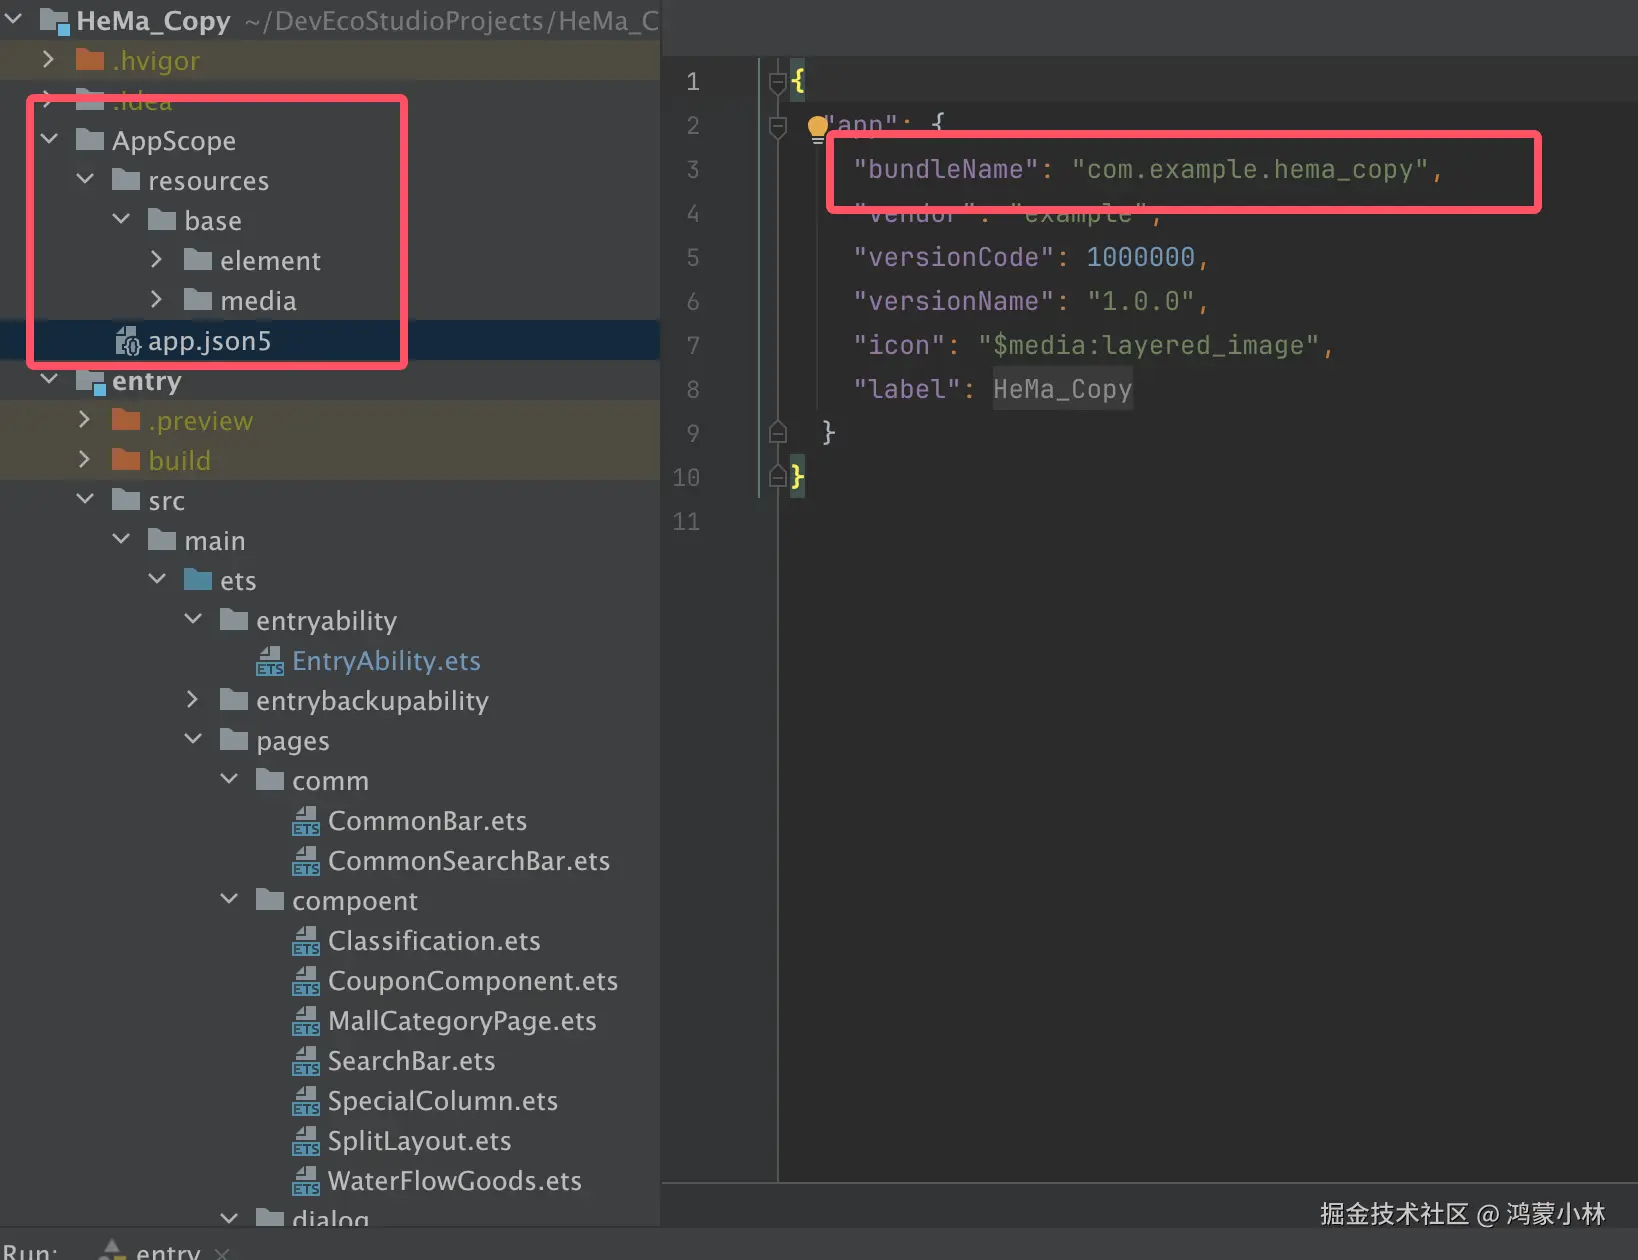Image resolution: width=1638 pixels, height=1260 pixels.
Task: Click the "com.example.hema_copy" string value
Action: click(1250, 170)
